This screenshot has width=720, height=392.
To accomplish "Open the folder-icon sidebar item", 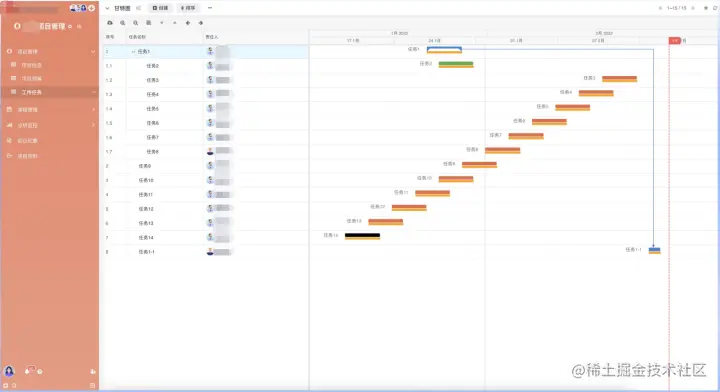I will point(50,156).
